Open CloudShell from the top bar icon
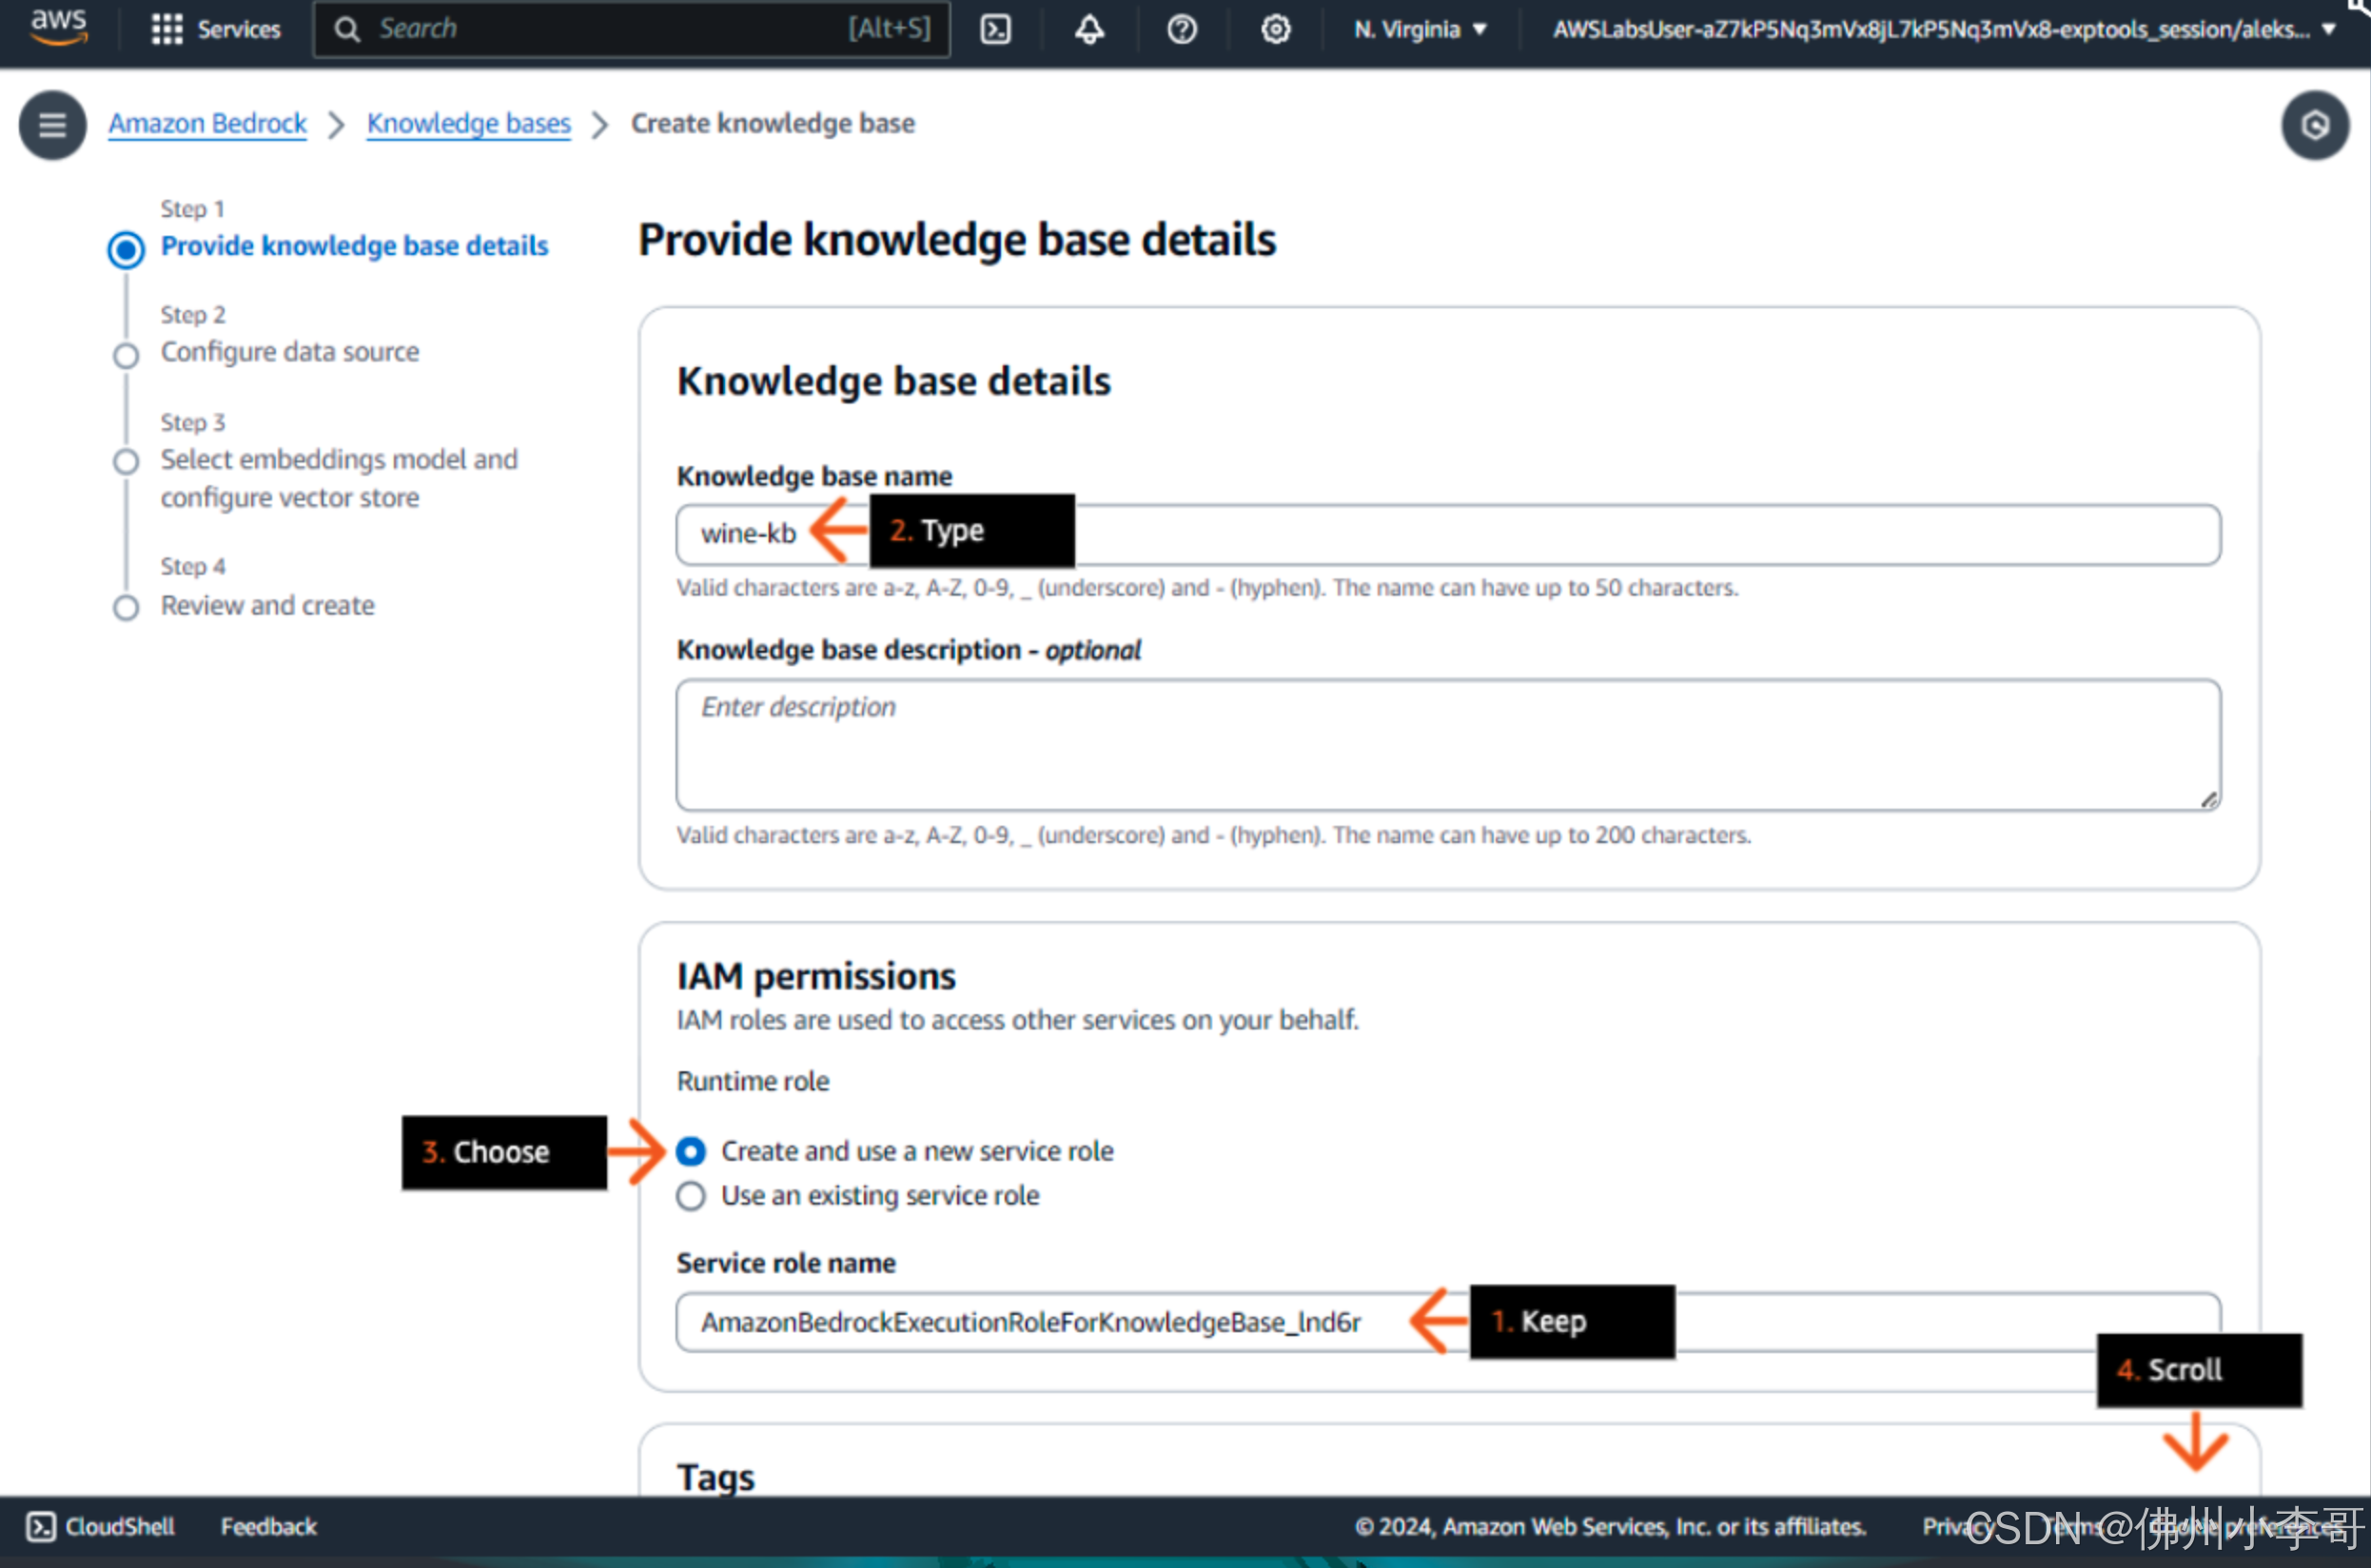Image resolution: width=2371 pixels, height=1568 pixels. coord(996,29)
